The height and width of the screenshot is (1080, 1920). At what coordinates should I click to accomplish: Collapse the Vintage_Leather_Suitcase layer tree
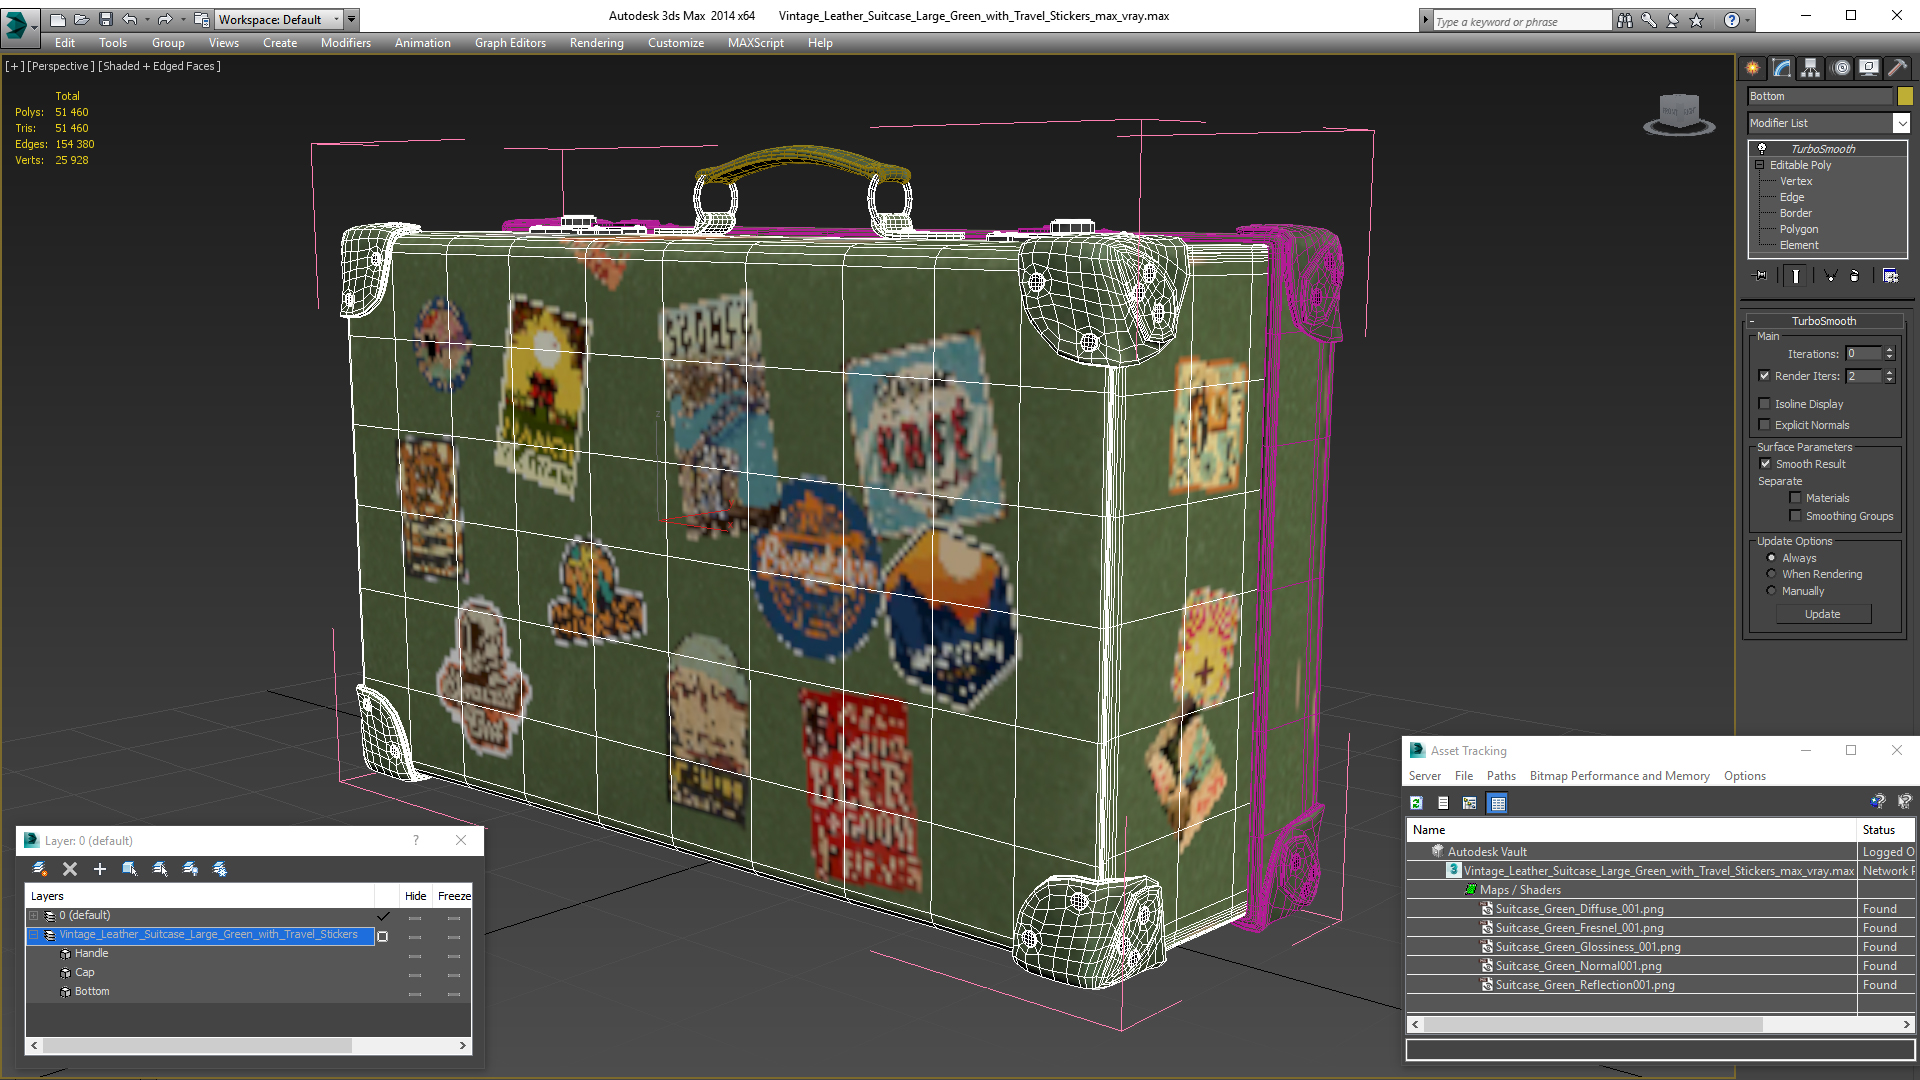tap(33, 934)
